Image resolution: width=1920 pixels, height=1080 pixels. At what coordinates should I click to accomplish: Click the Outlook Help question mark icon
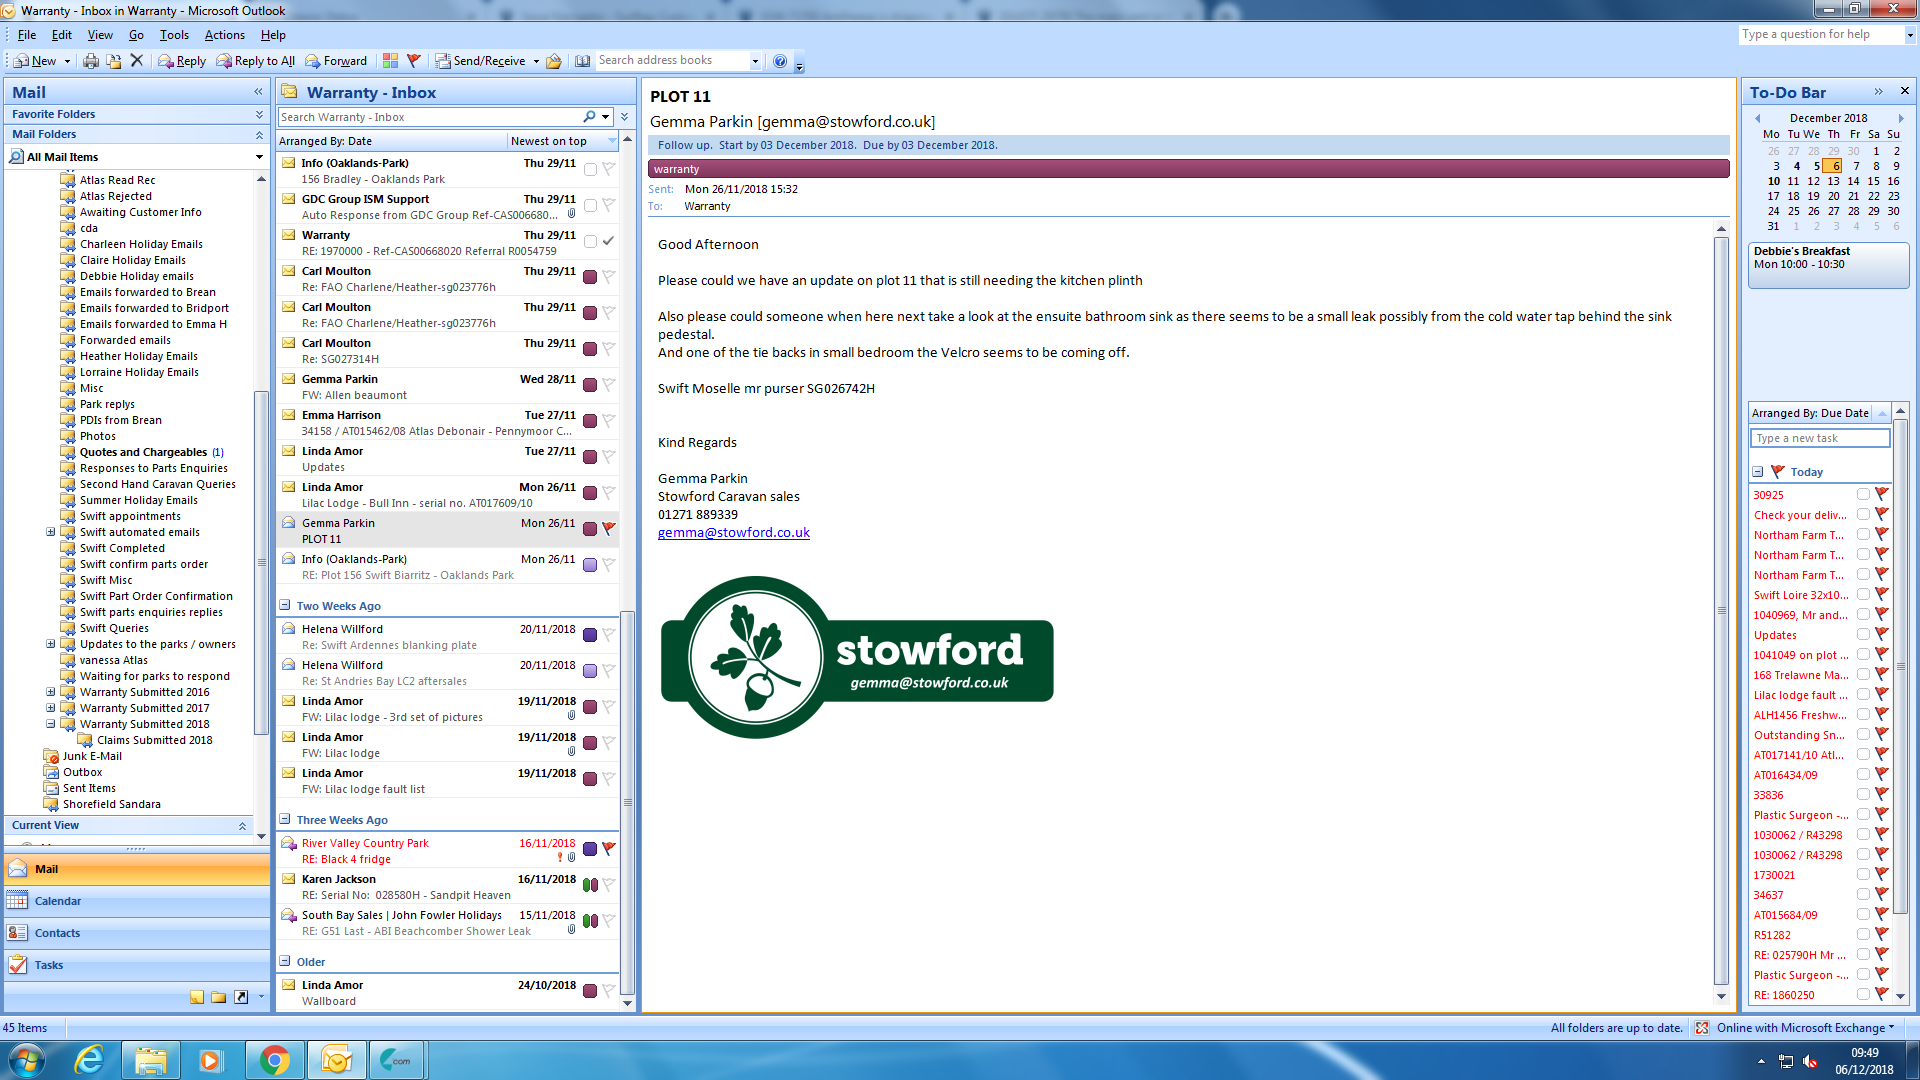pos(780,61)
